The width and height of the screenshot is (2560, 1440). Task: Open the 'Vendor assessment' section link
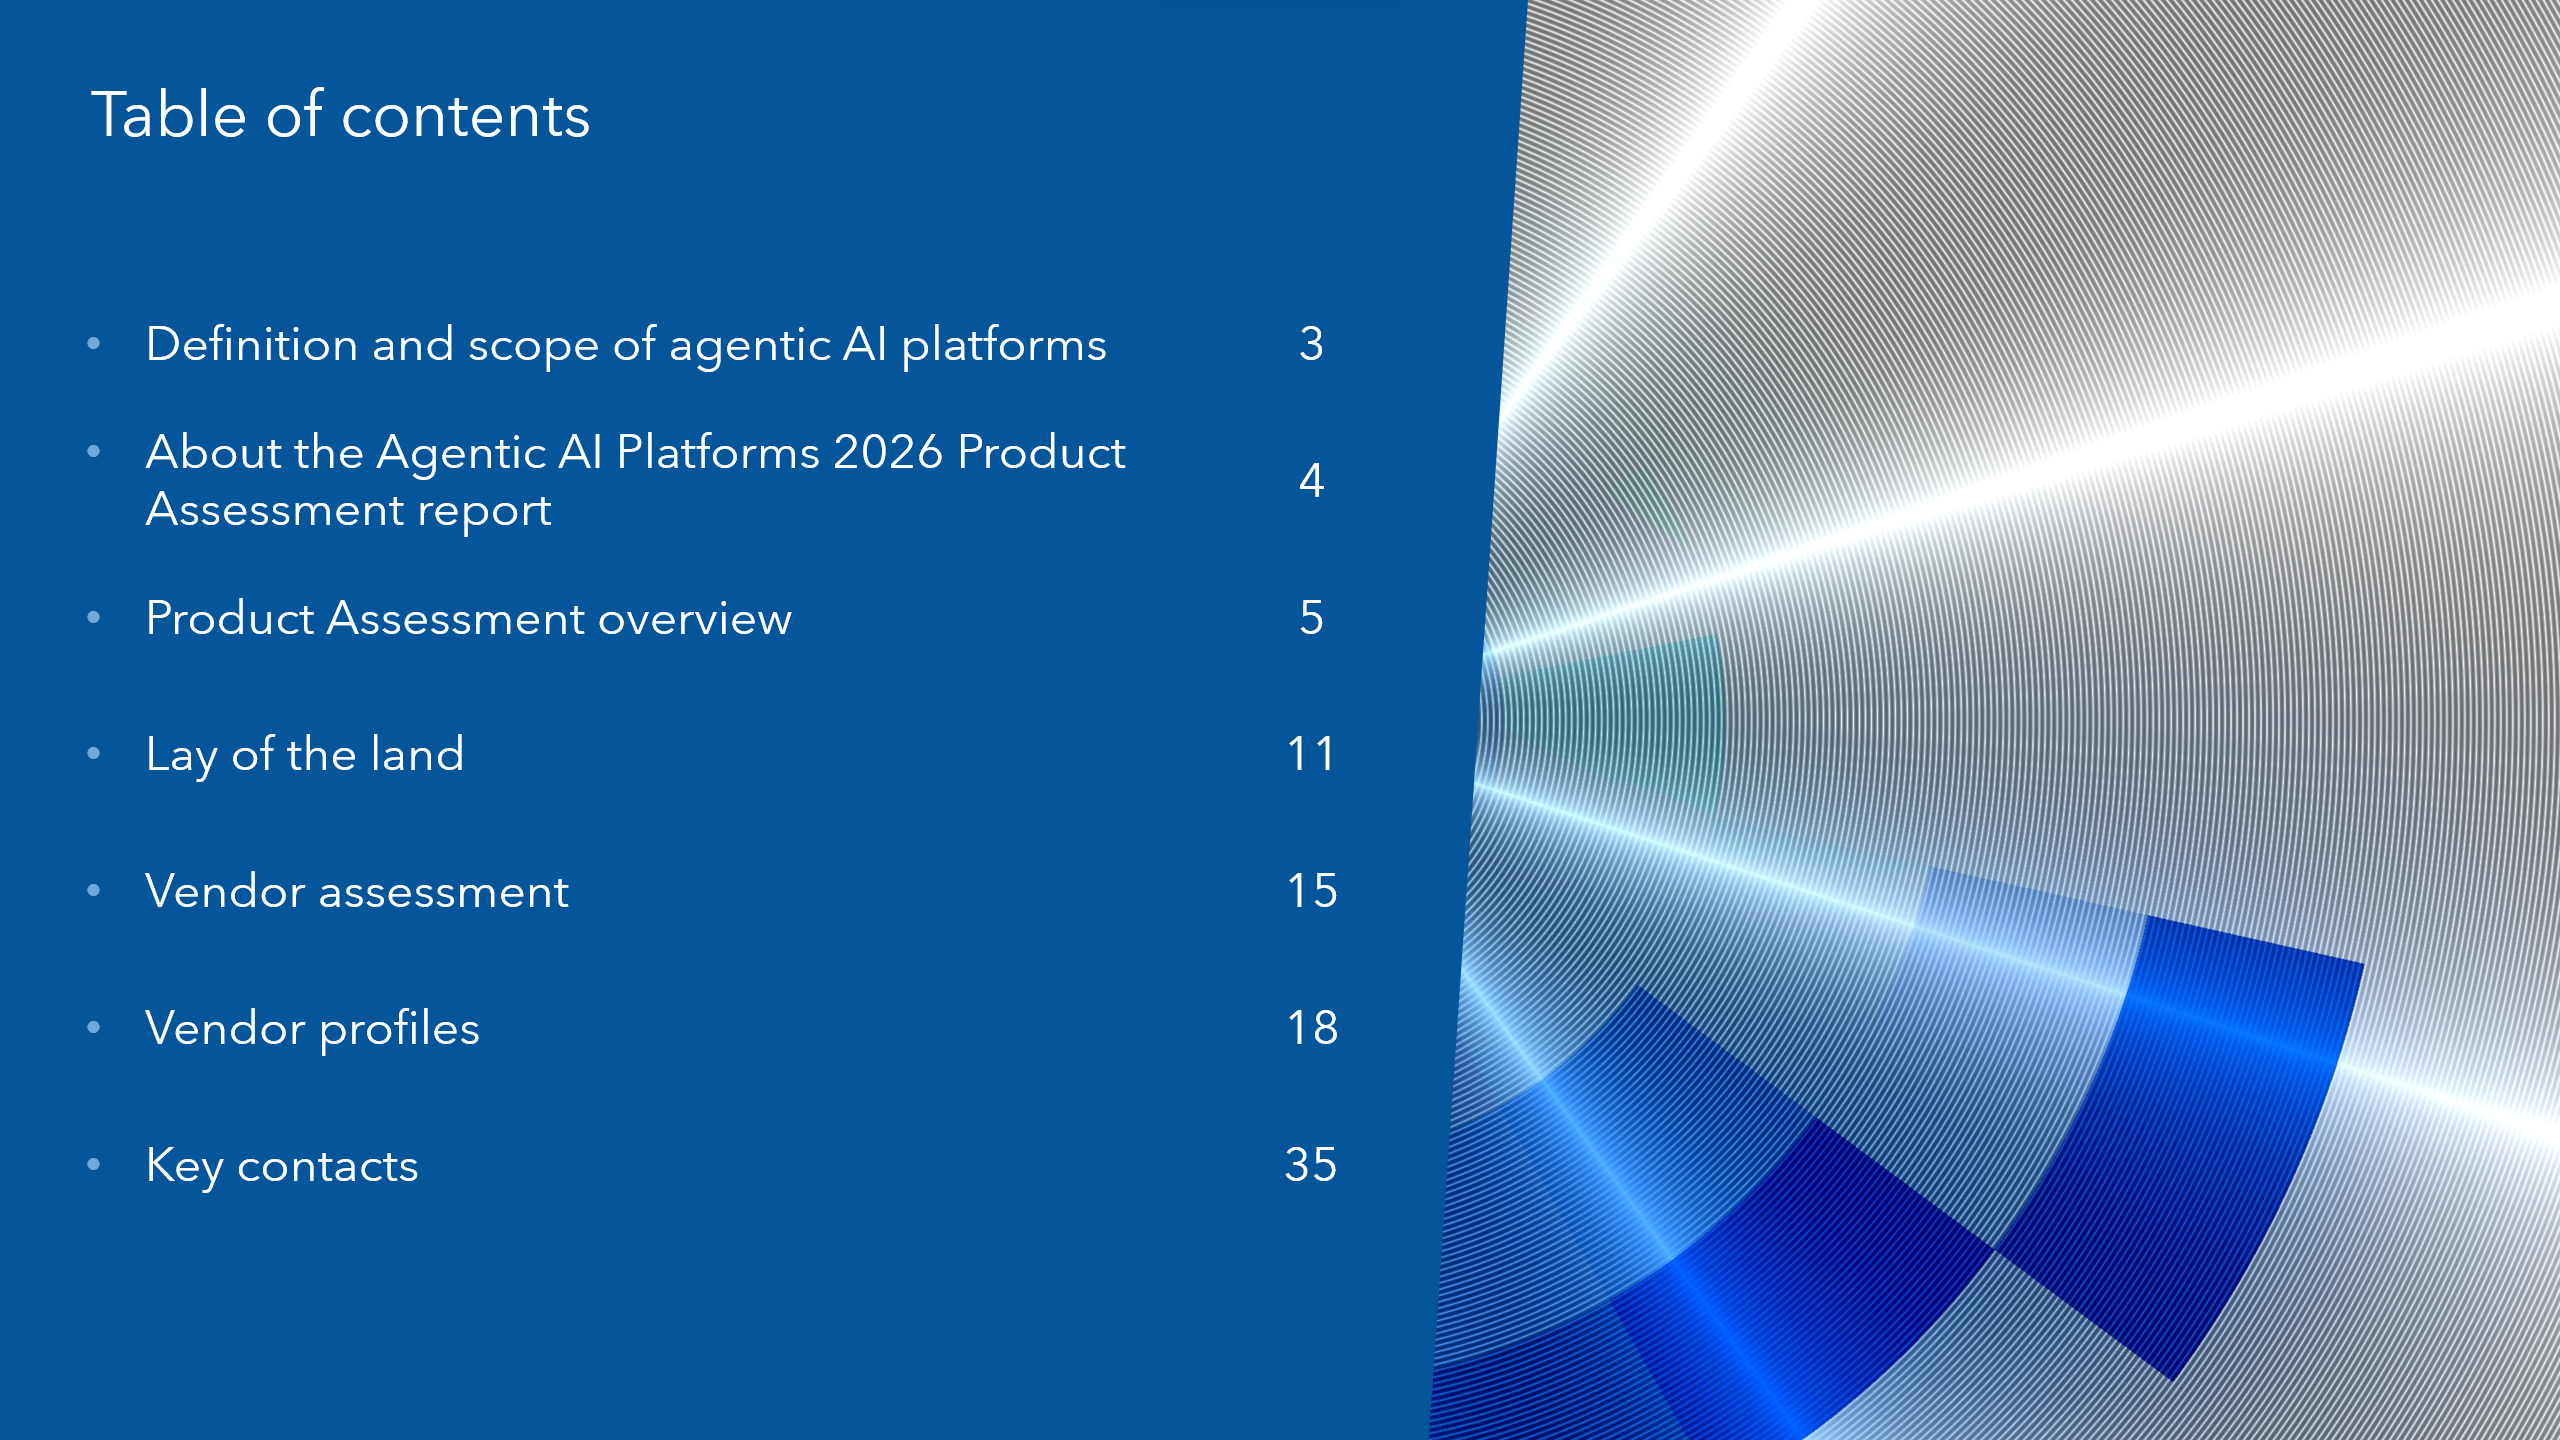coord(357,891)
